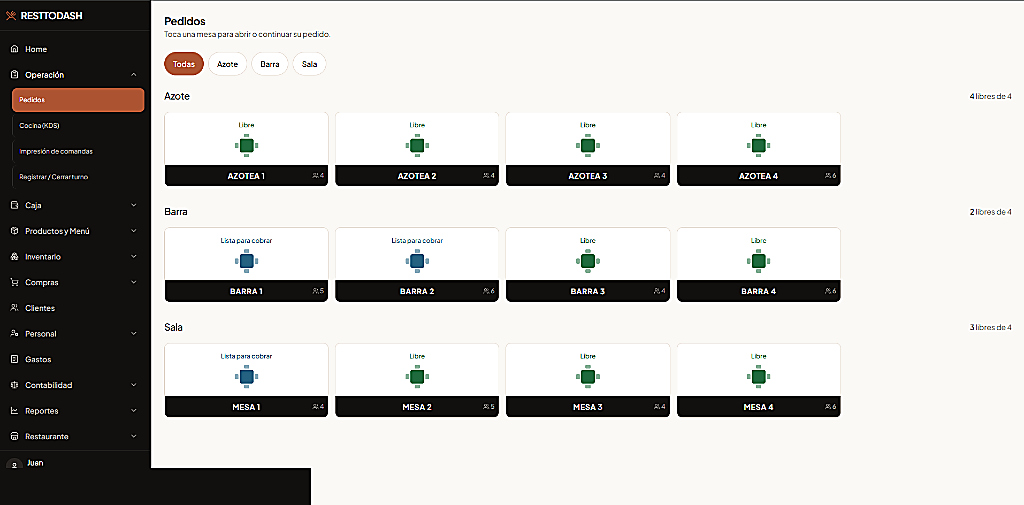Click the '3 libres de 4' counter
Image resolution: width=1024 pixels, height=505 pixels.
pos(991,327)
